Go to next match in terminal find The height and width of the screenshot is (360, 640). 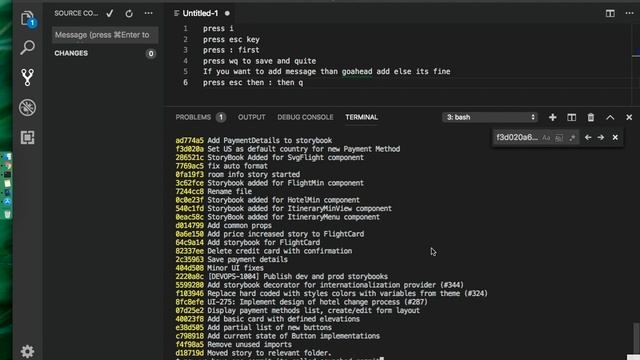(600, 138)
